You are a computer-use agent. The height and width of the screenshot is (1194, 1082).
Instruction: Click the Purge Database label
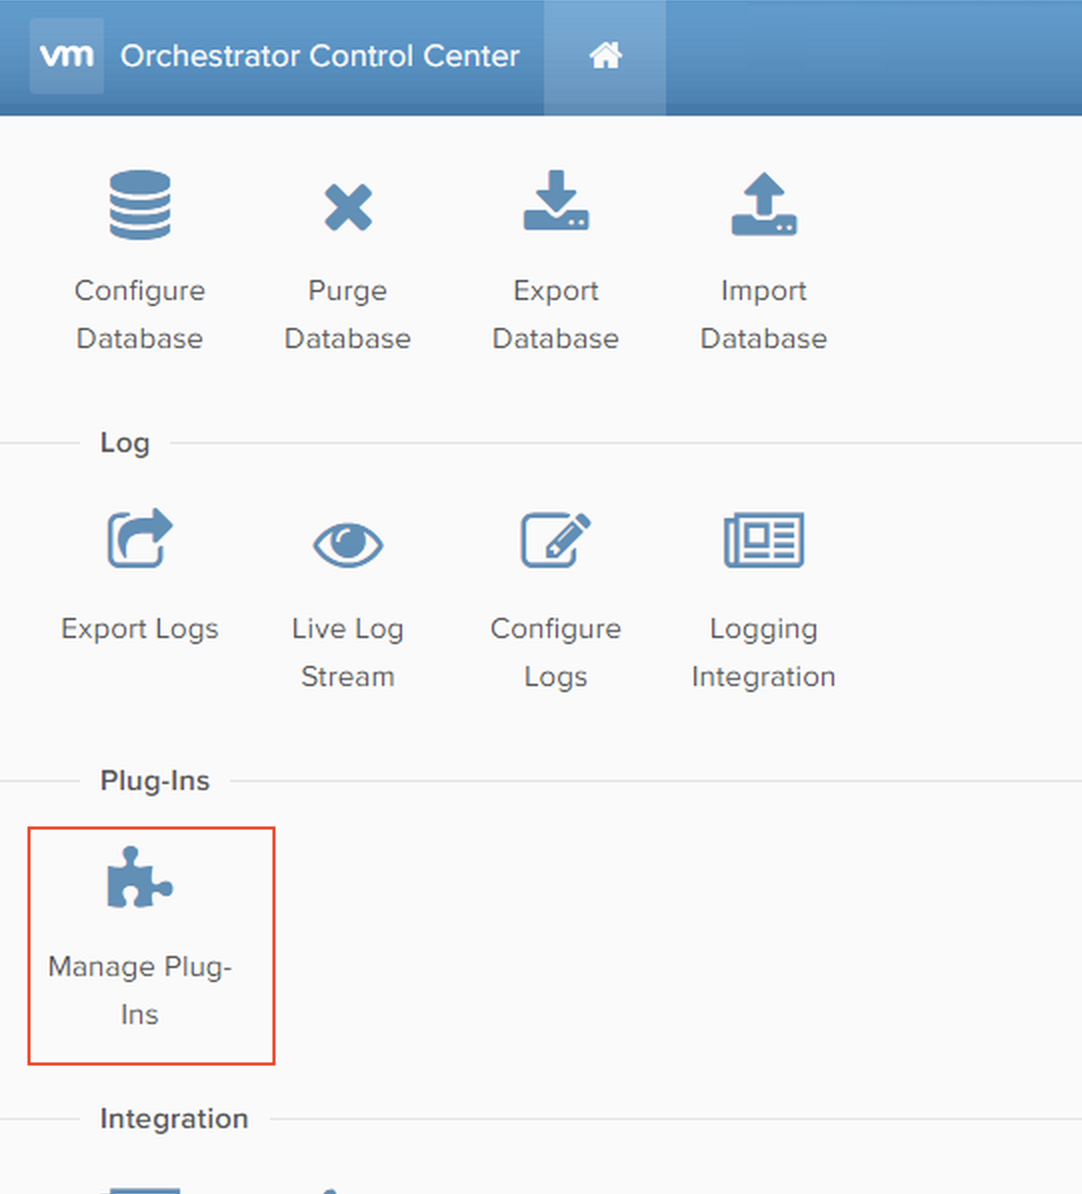pos(348,314)
